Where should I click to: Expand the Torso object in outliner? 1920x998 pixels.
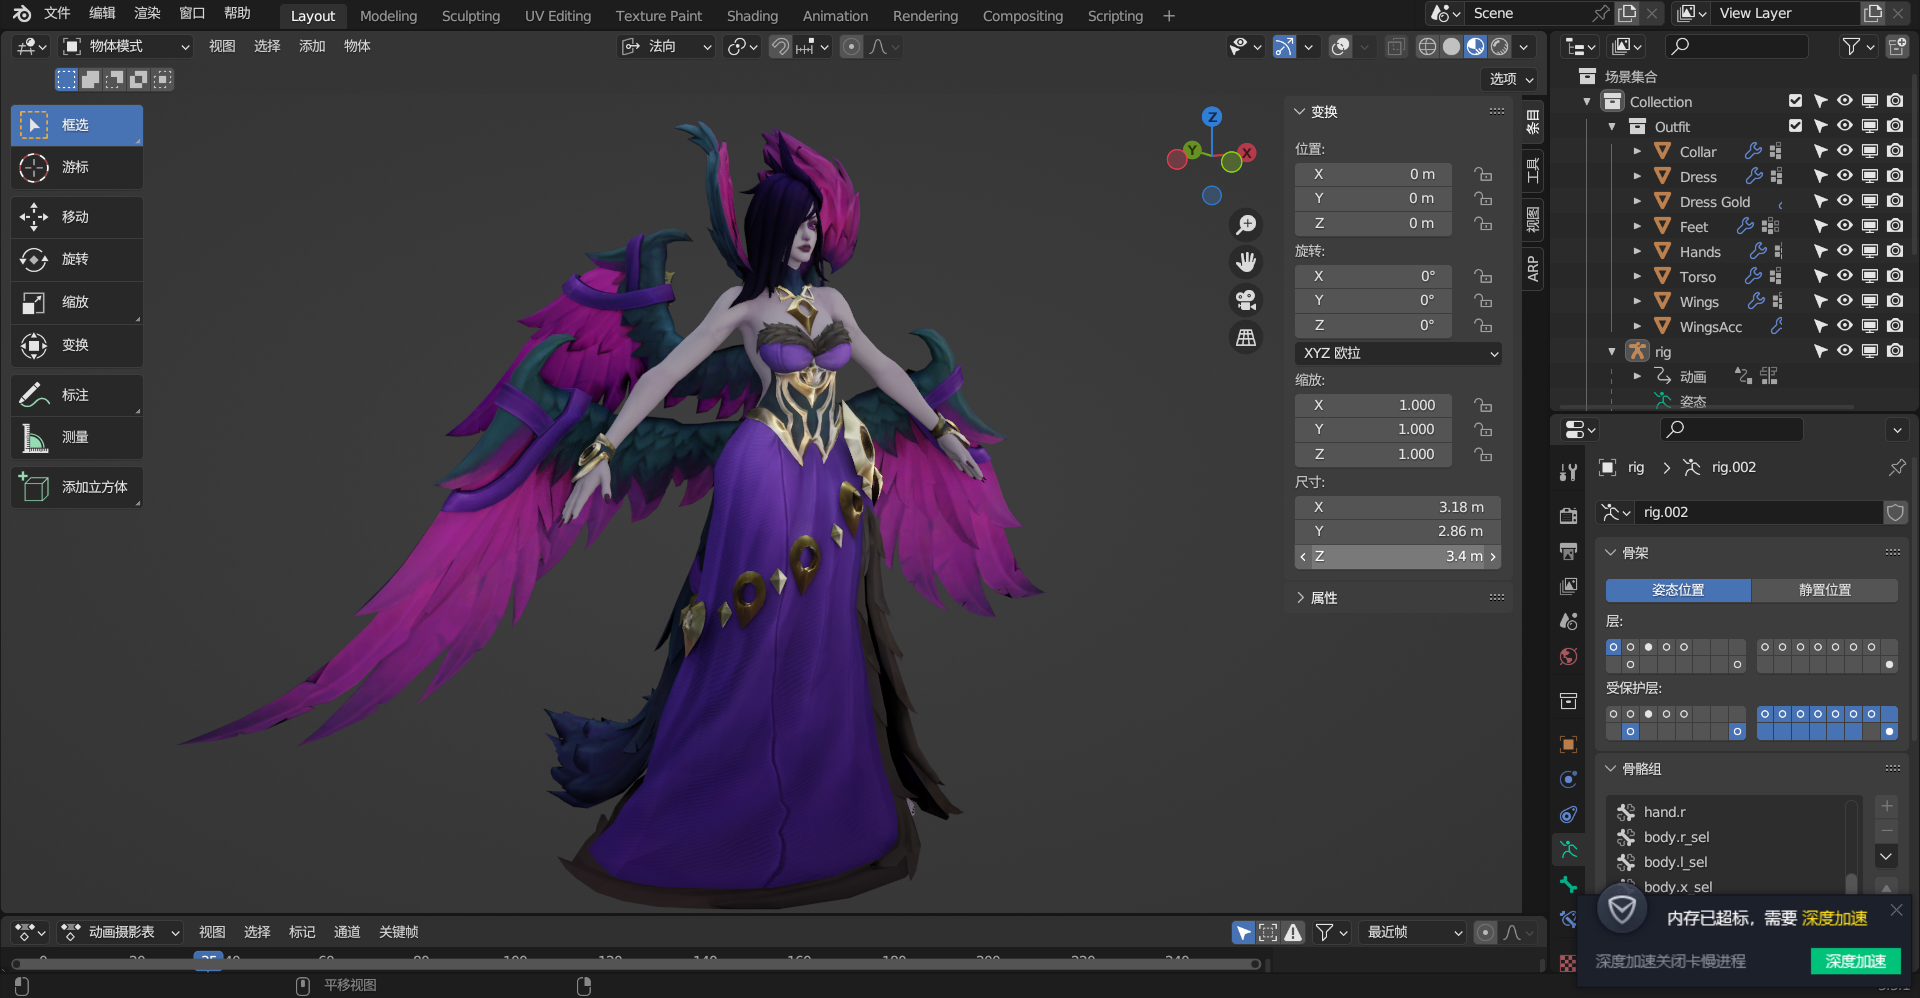pos(1637,277)
